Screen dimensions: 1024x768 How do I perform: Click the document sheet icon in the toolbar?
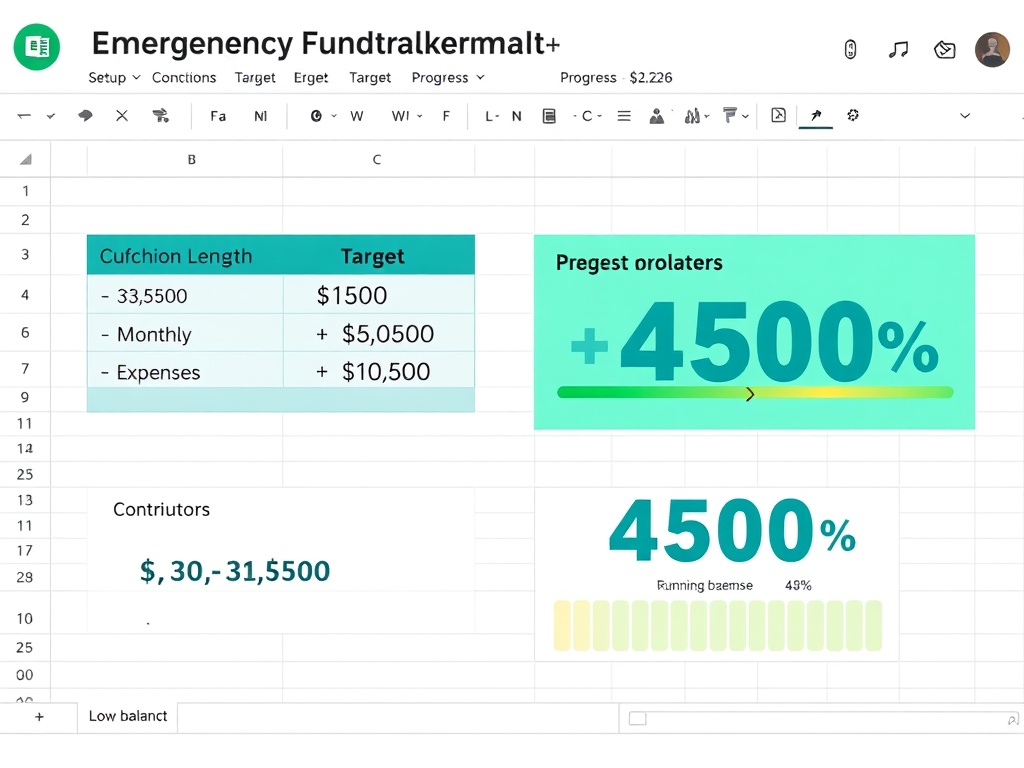point(549,116)
